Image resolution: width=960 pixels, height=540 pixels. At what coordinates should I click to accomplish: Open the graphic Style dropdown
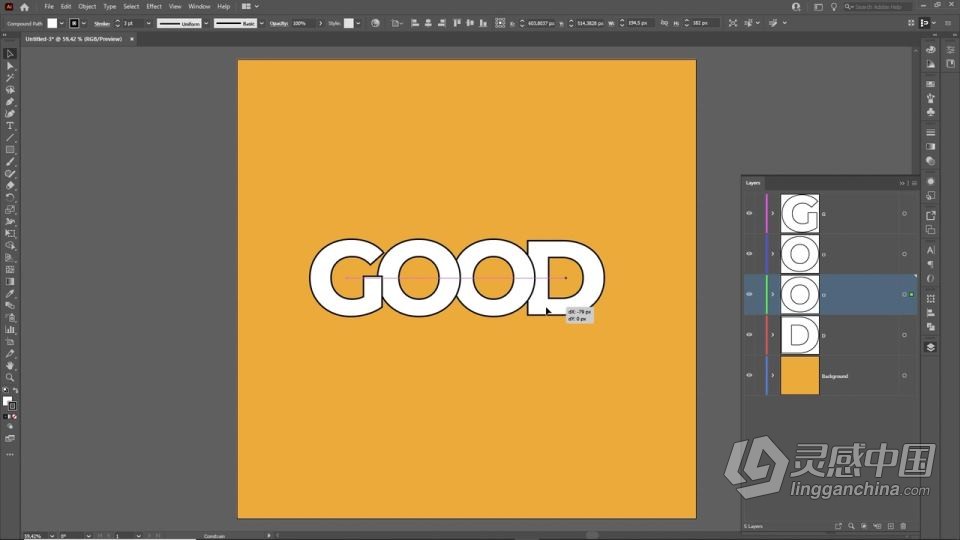(358, 23)
